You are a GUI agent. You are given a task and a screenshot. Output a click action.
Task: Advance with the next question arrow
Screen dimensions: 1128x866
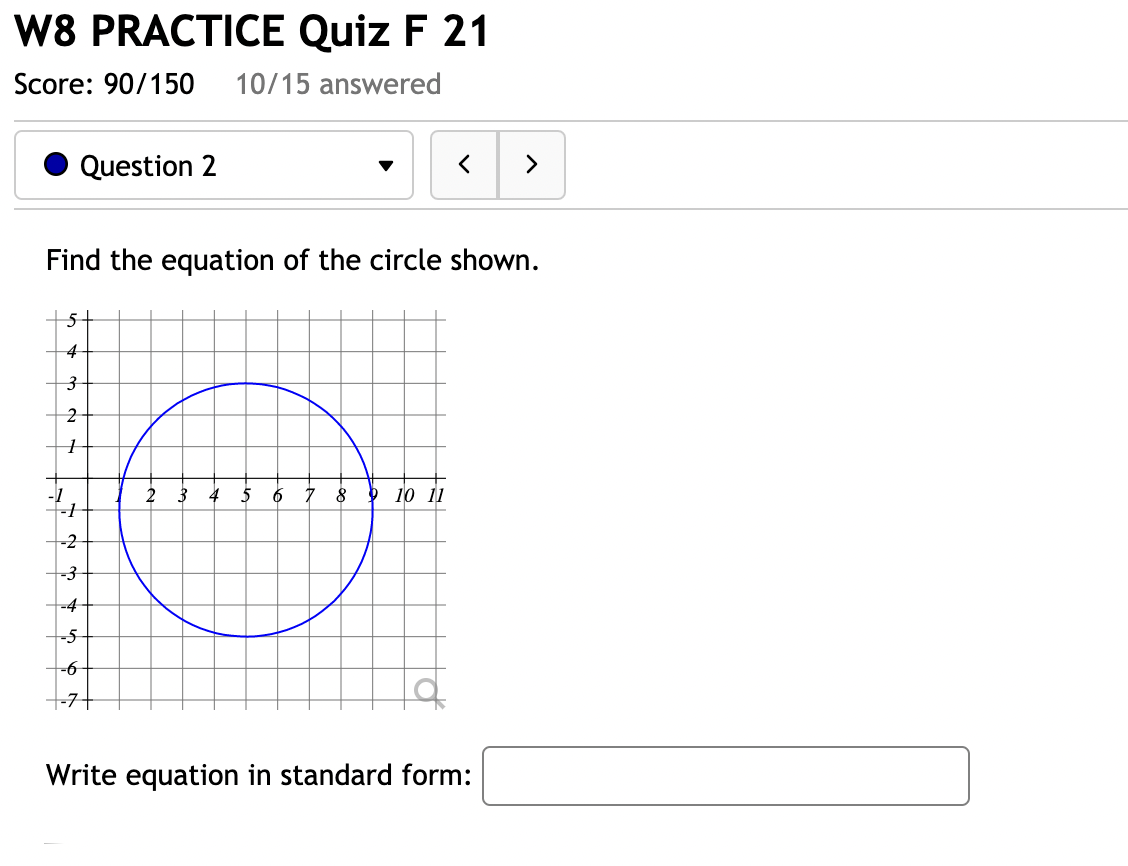532,165
